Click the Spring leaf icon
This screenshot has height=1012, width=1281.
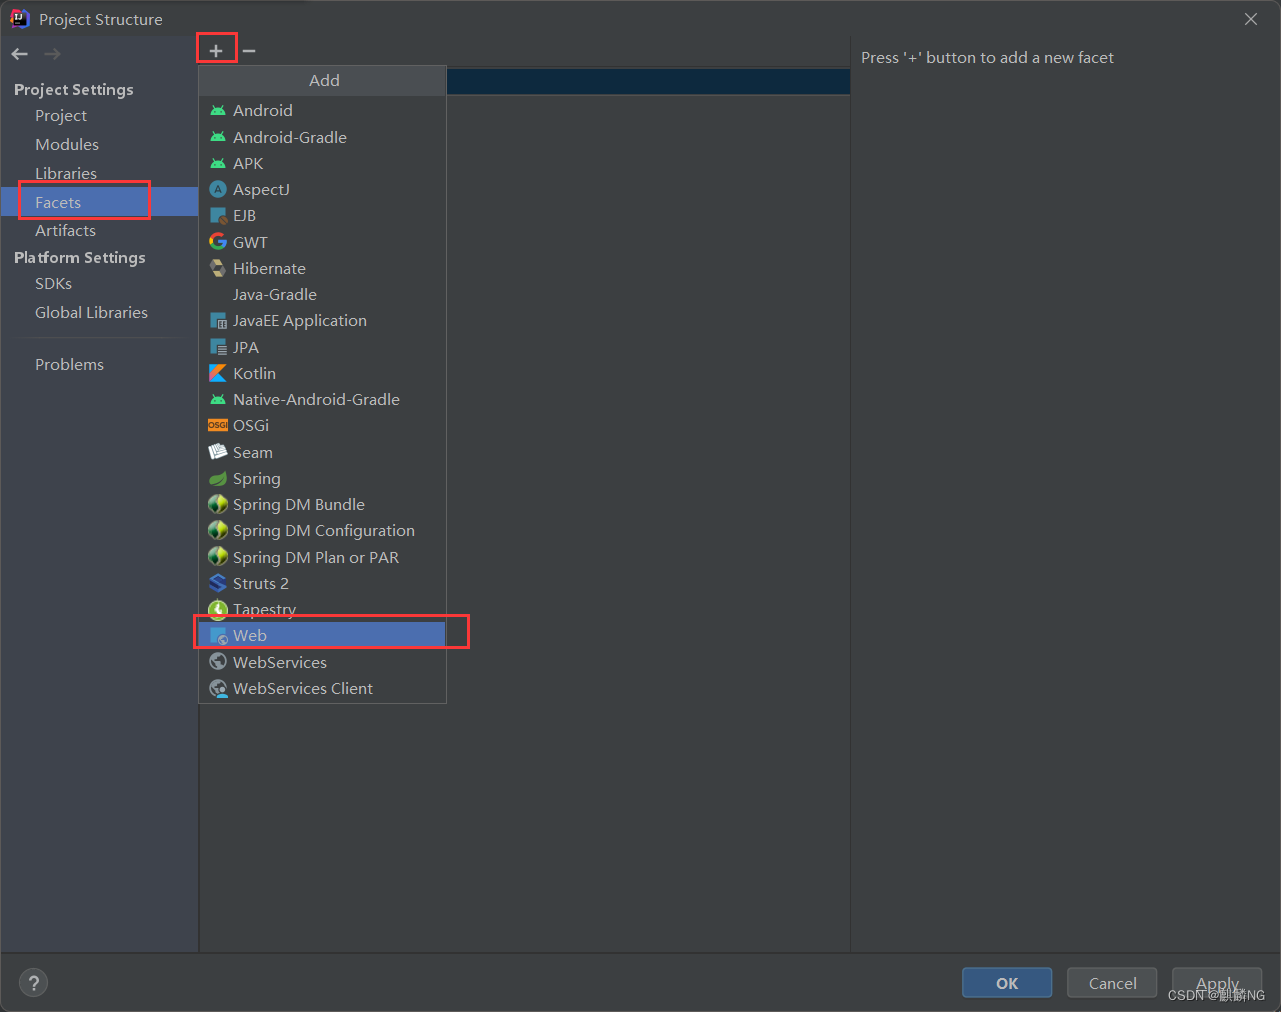tap(218, 478)
